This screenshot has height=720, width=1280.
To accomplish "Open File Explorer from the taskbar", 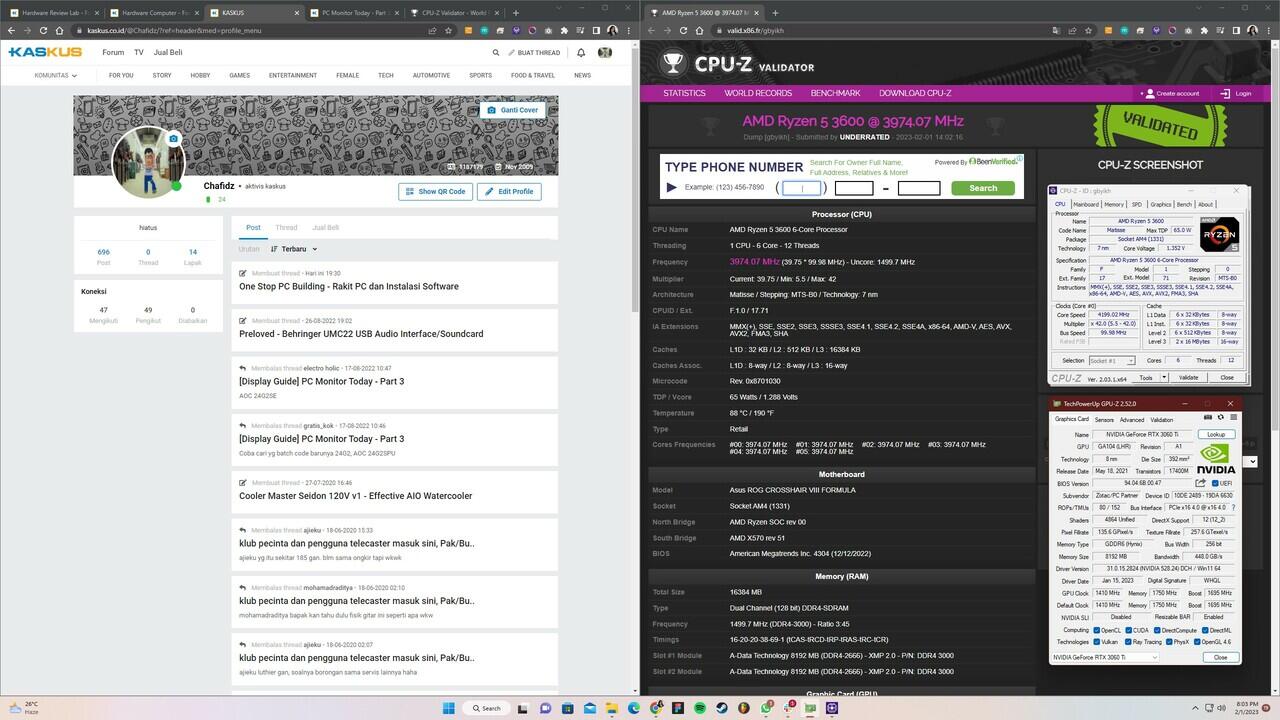I will [x=611, y=708].
